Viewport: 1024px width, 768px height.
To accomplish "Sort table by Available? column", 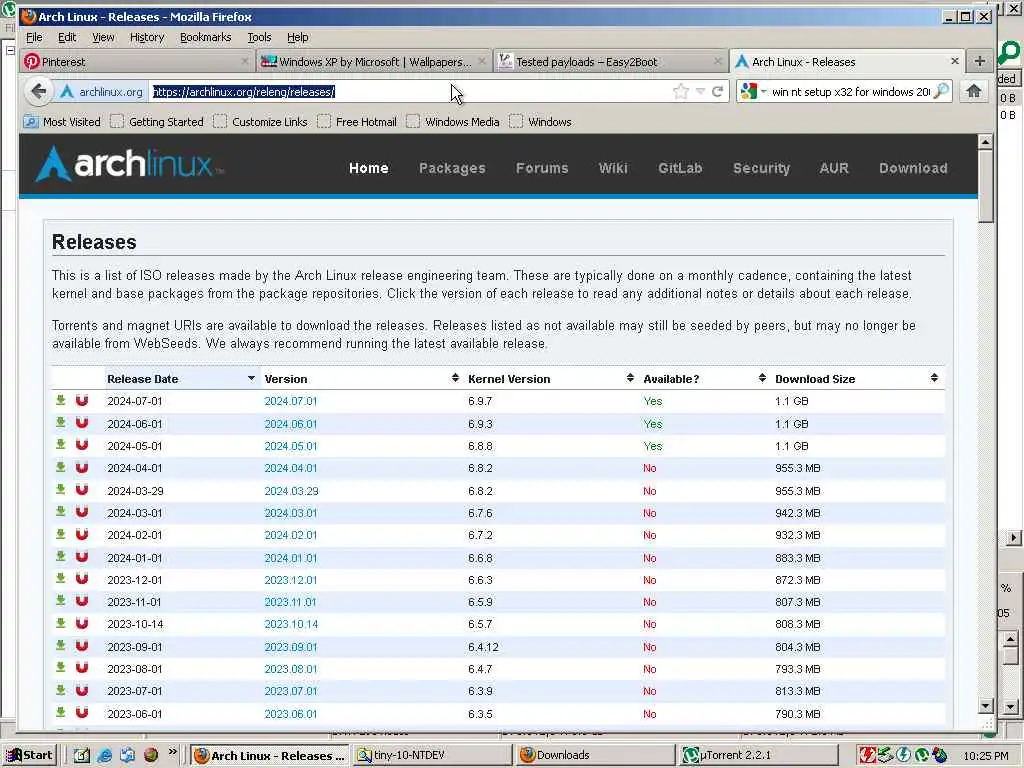I will (705, 379).
